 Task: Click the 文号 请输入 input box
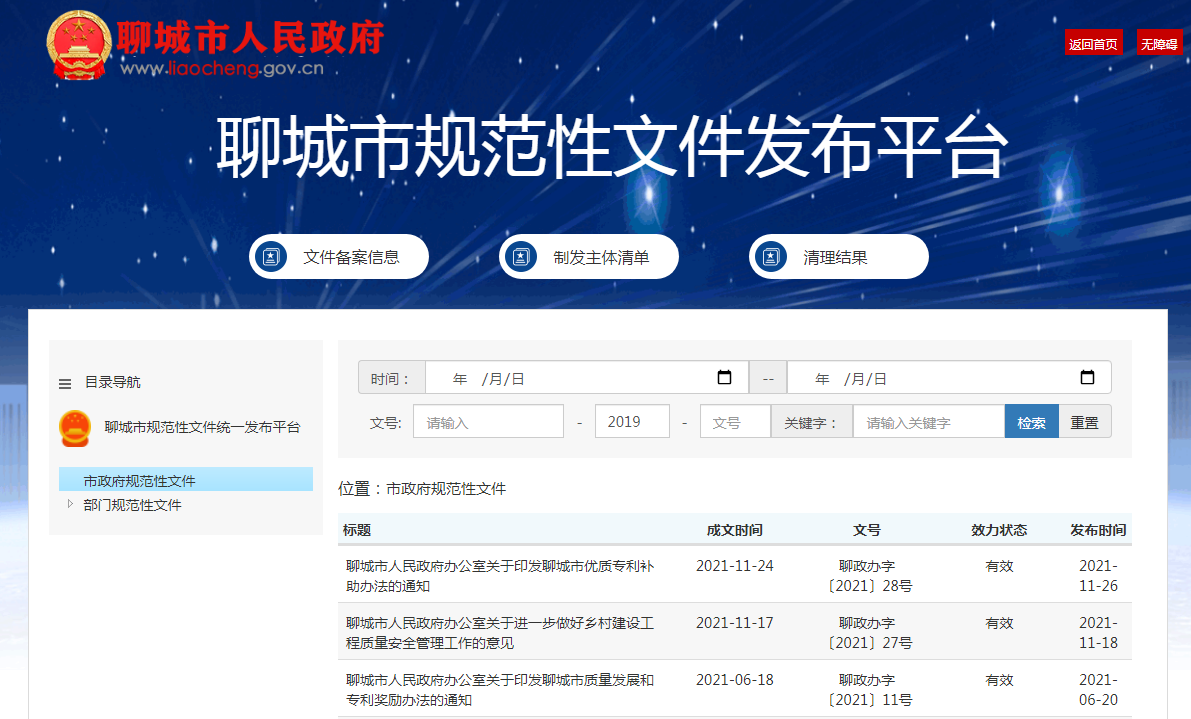[x=488, y=421]
